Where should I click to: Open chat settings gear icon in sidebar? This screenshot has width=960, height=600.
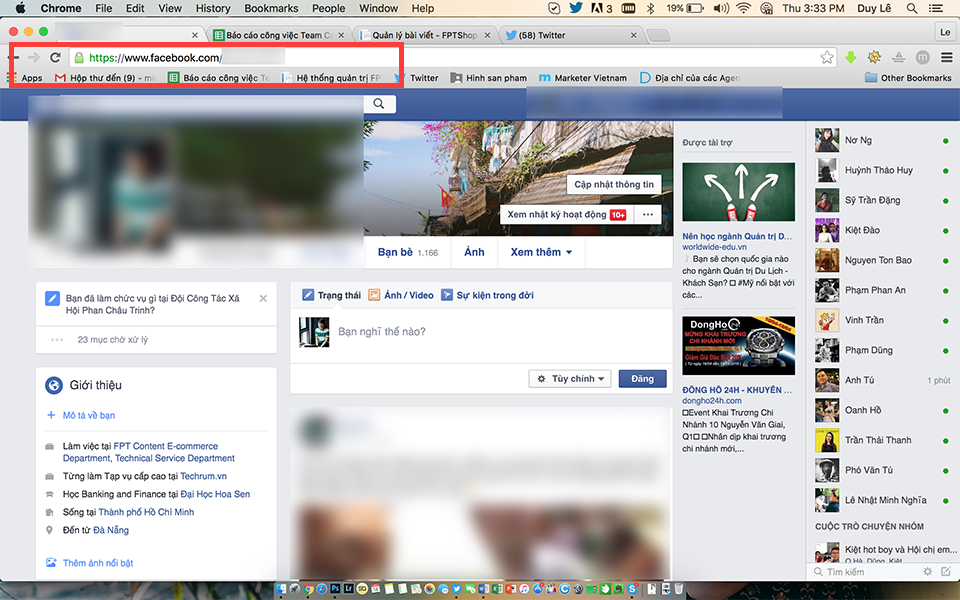pos(928,571)
